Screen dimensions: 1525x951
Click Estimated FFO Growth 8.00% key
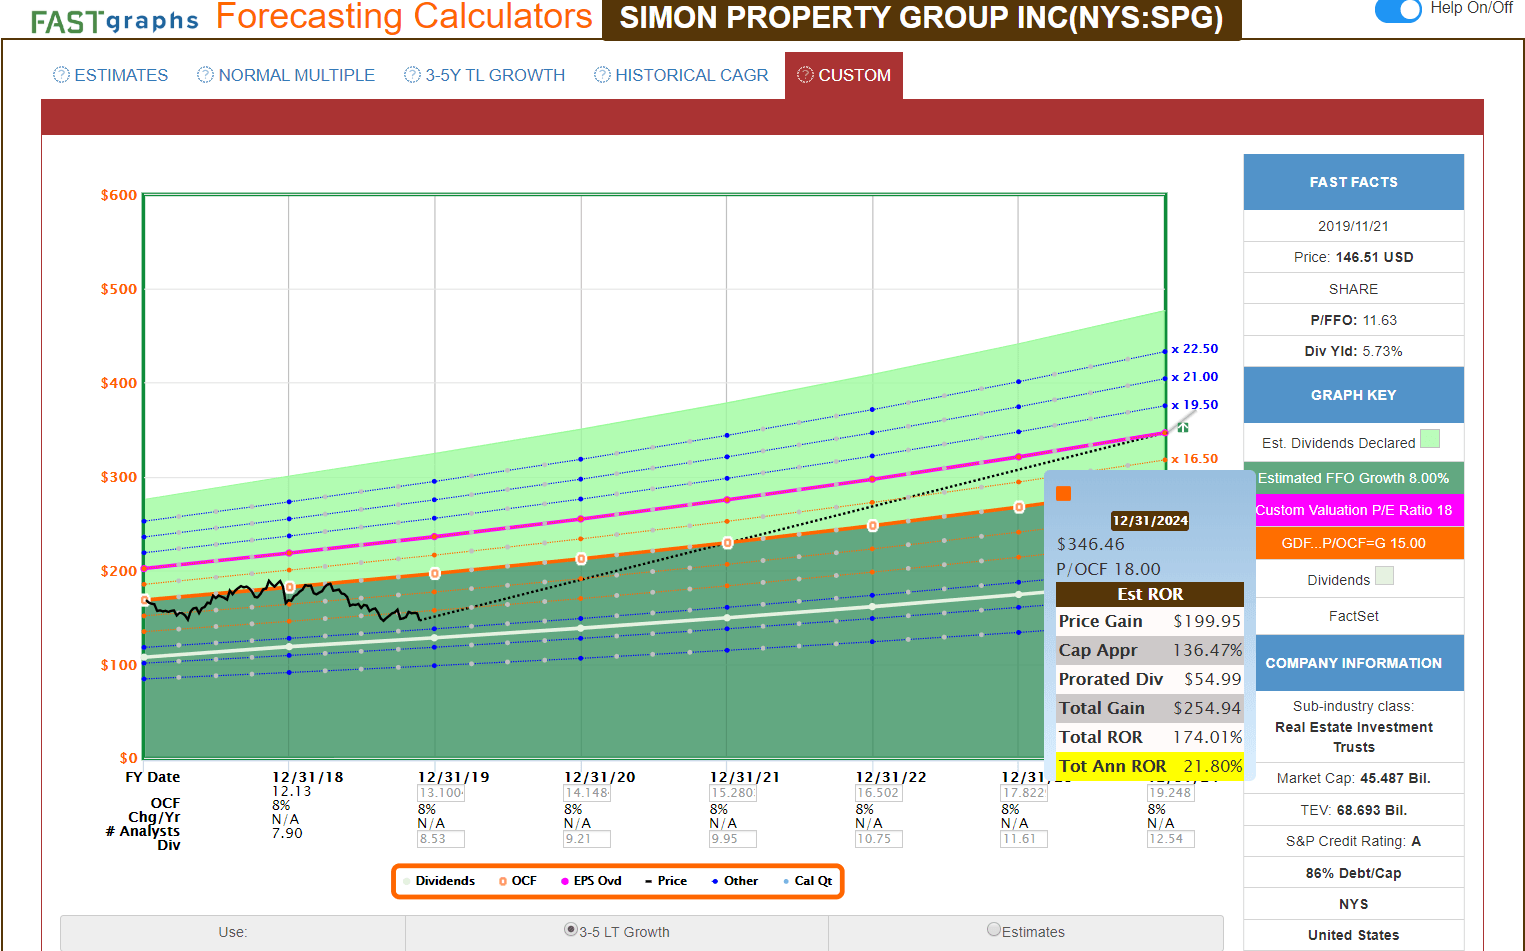coord(1354,478)
